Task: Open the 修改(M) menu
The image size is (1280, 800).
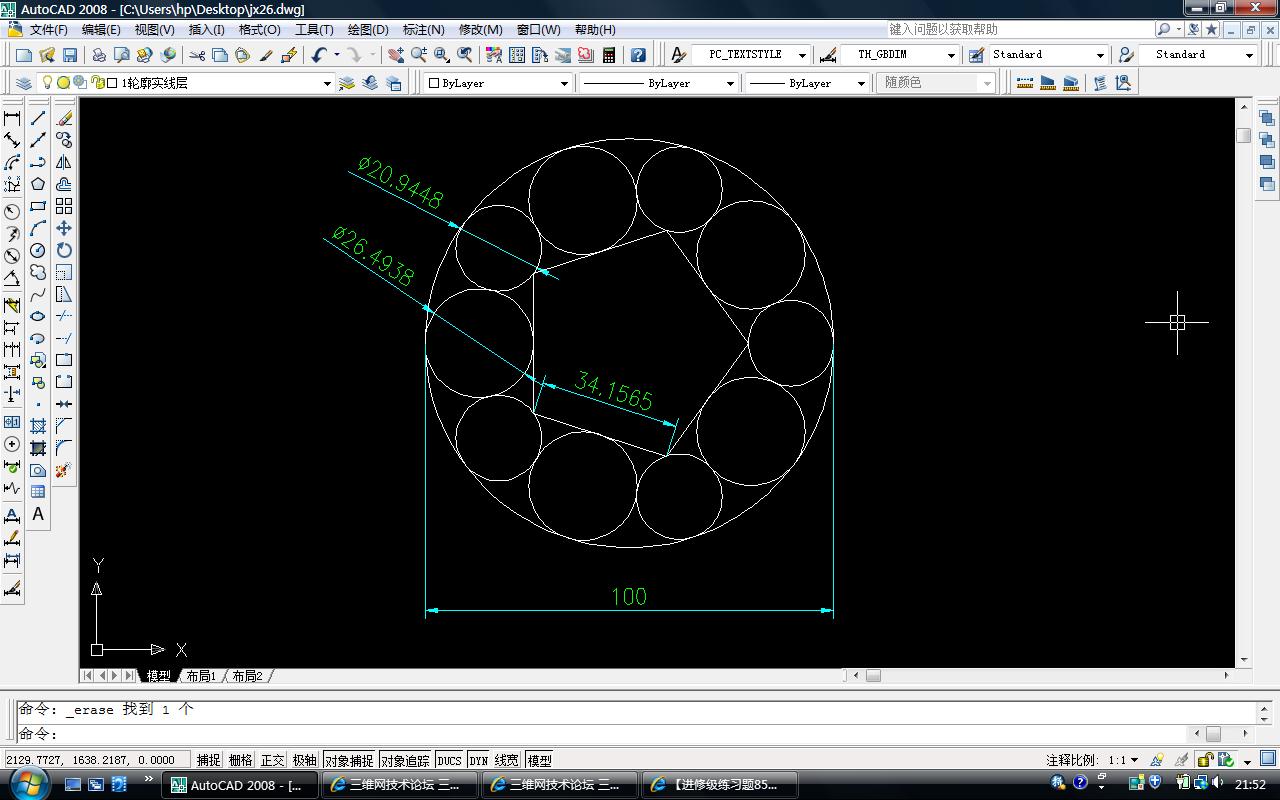Action: click(480, 29)
